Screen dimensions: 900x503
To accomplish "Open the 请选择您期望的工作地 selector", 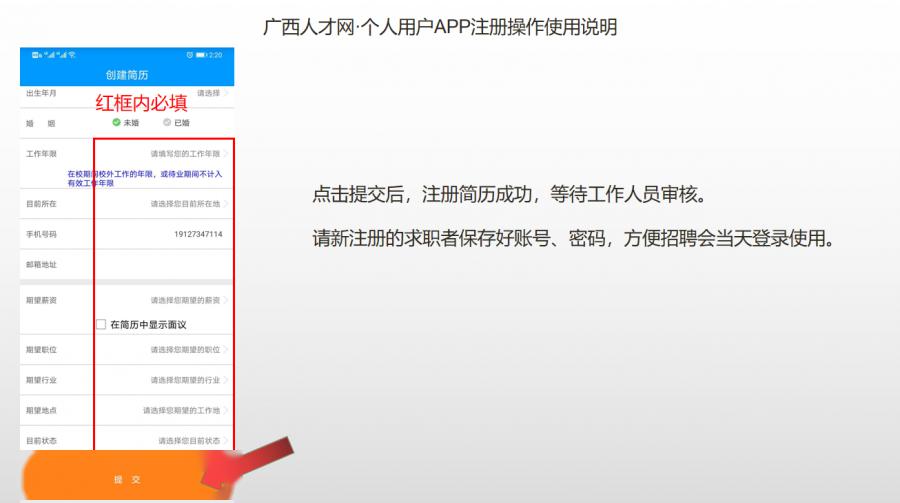I will pos(185,411).
